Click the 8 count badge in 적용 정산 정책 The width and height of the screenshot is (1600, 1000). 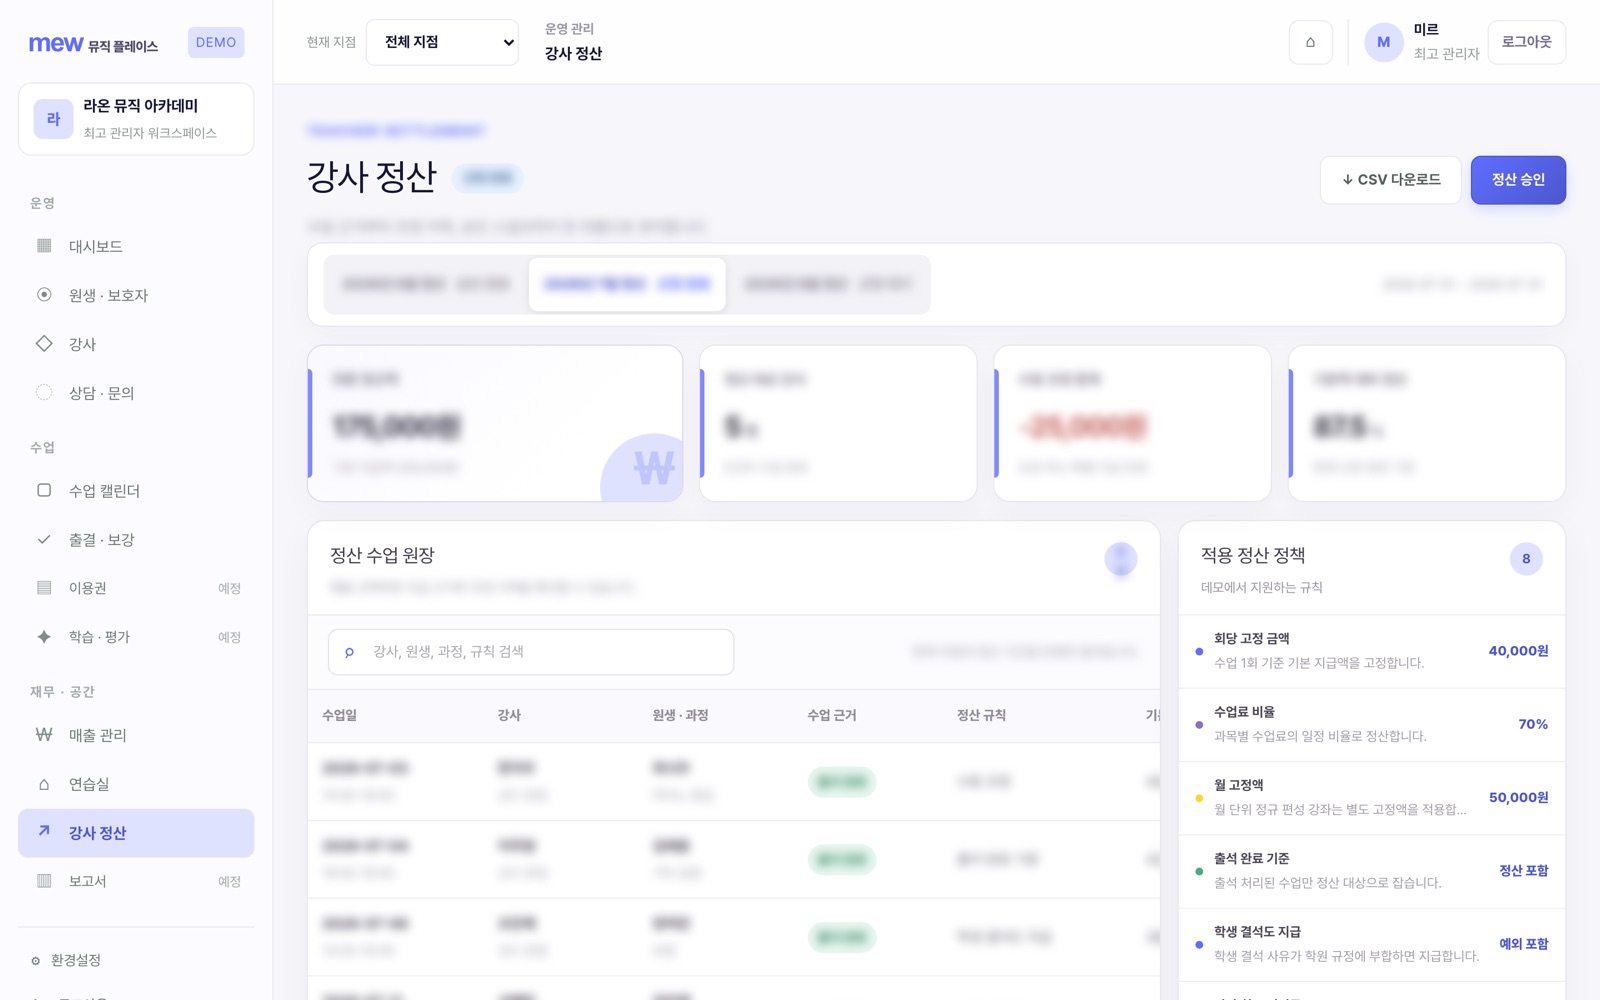click(1526, 559)
